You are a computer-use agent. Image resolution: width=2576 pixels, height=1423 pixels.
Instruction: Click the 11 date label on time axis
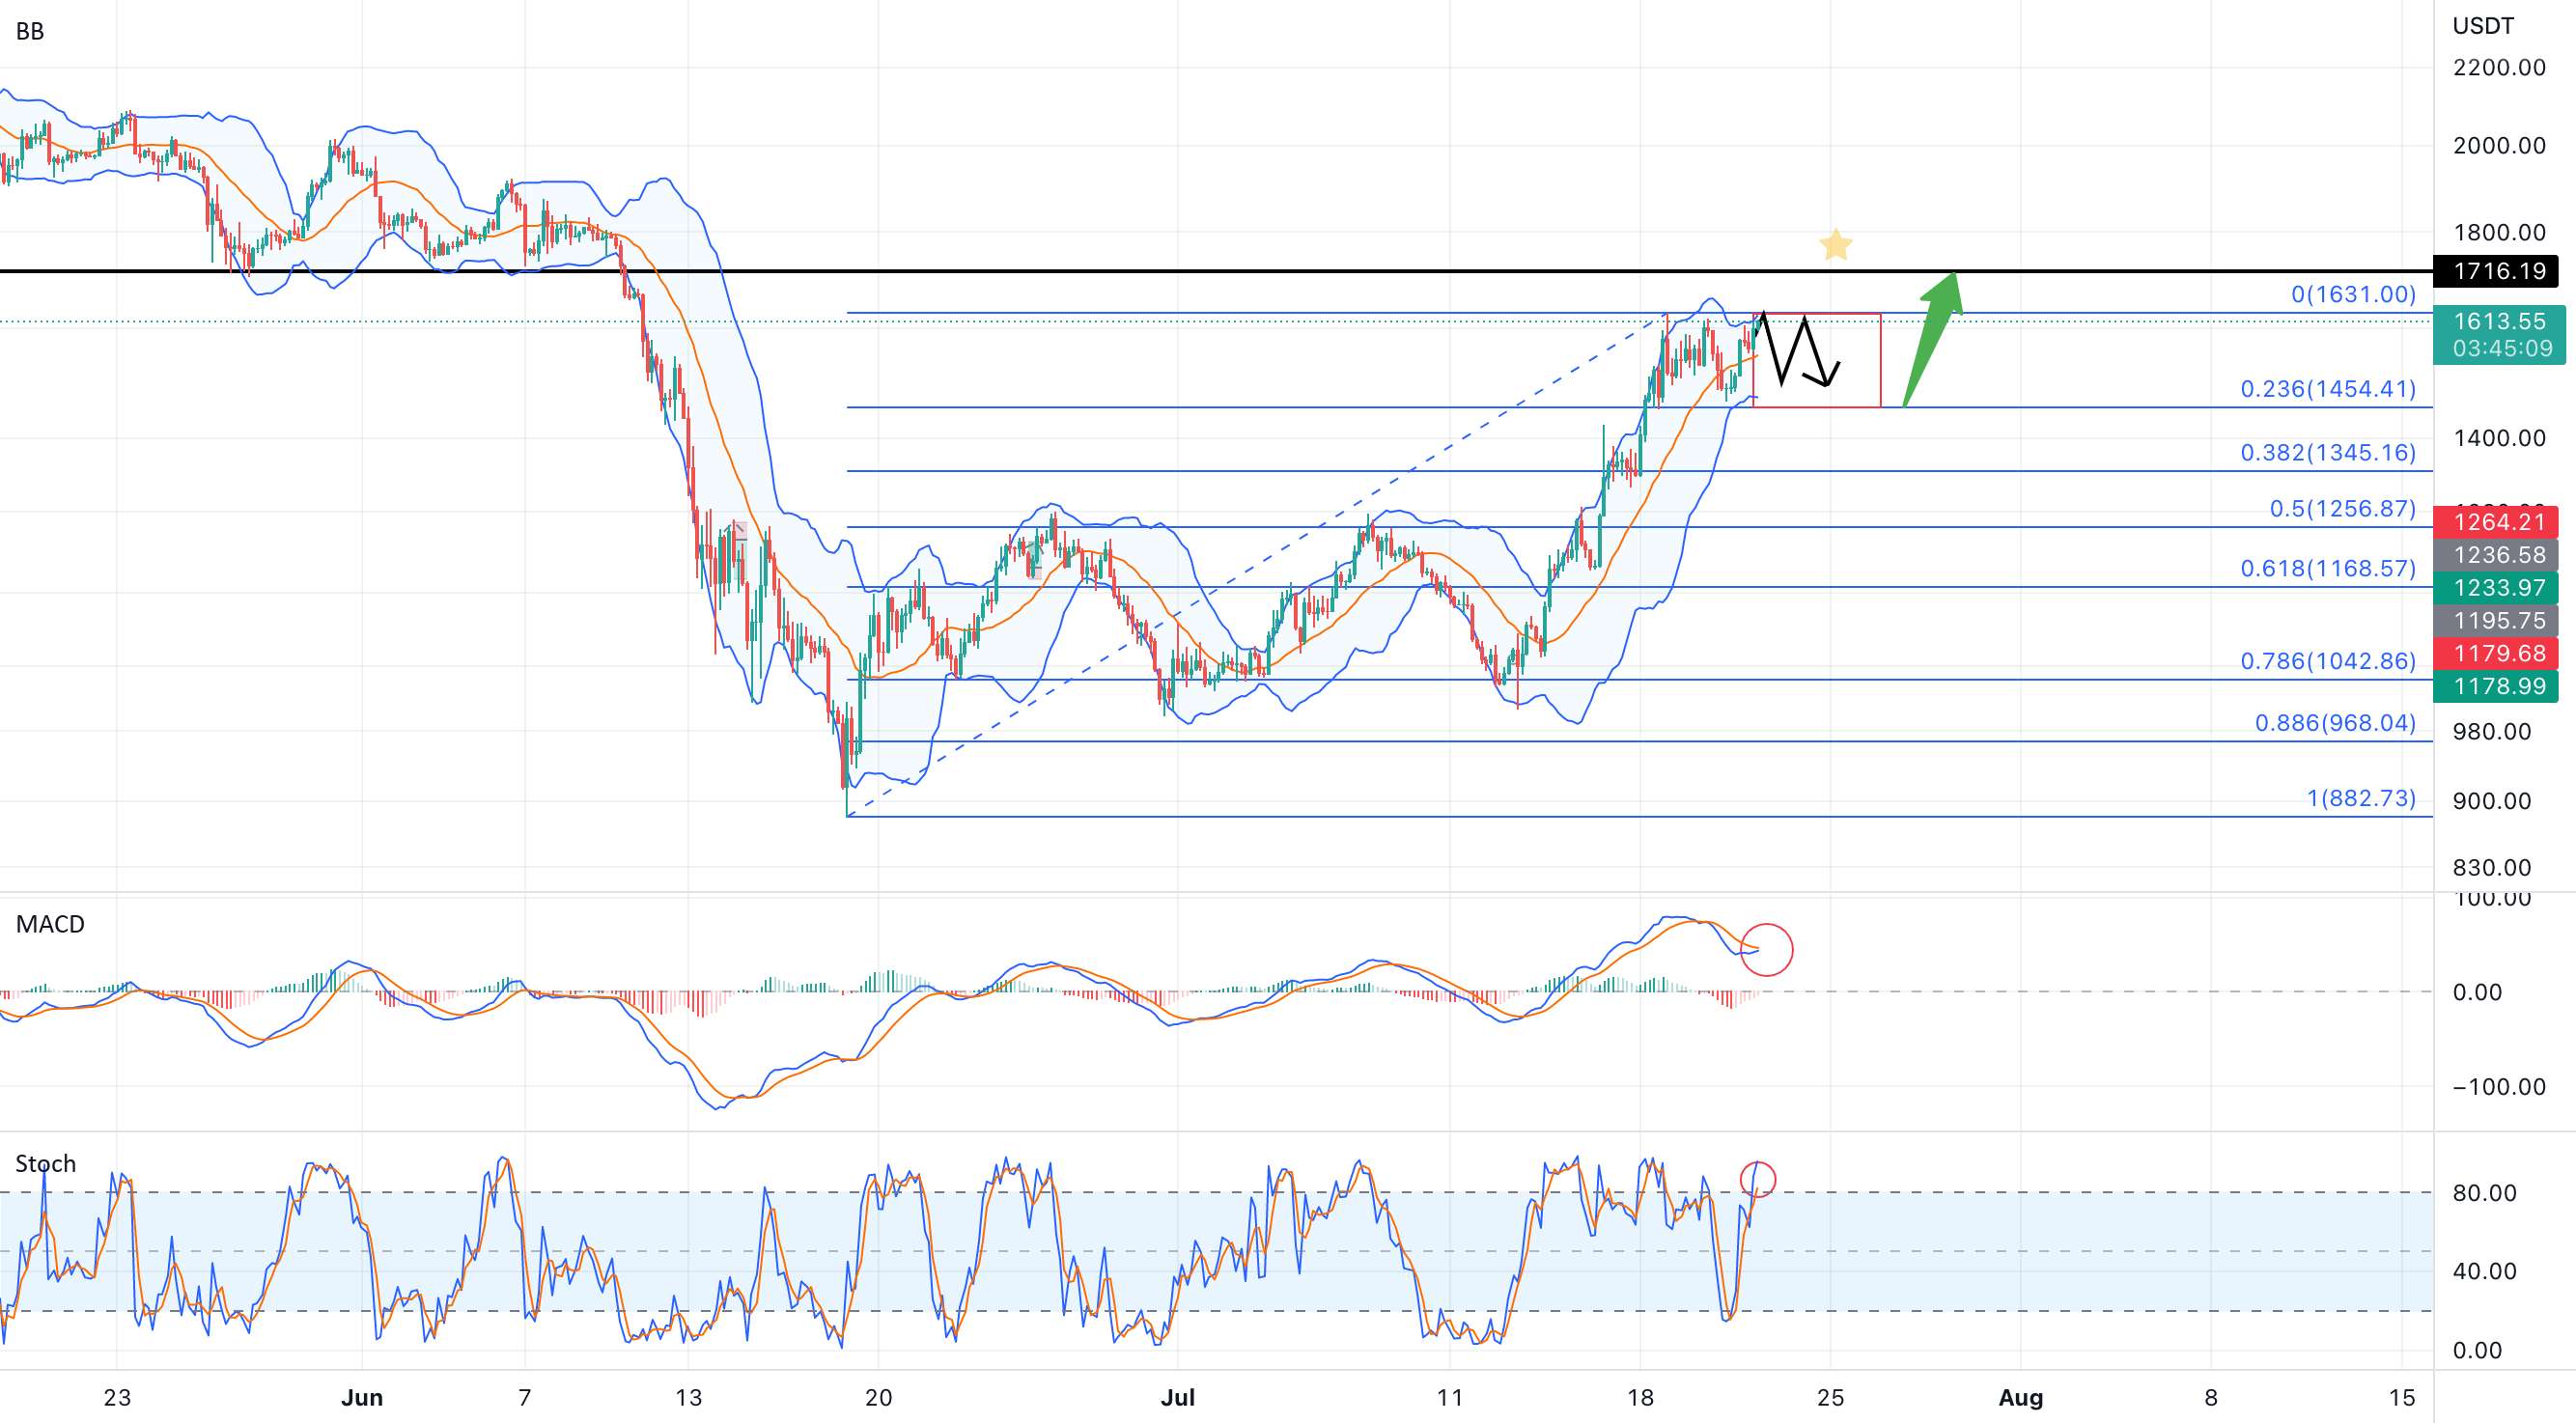tap(1450, 1398)
